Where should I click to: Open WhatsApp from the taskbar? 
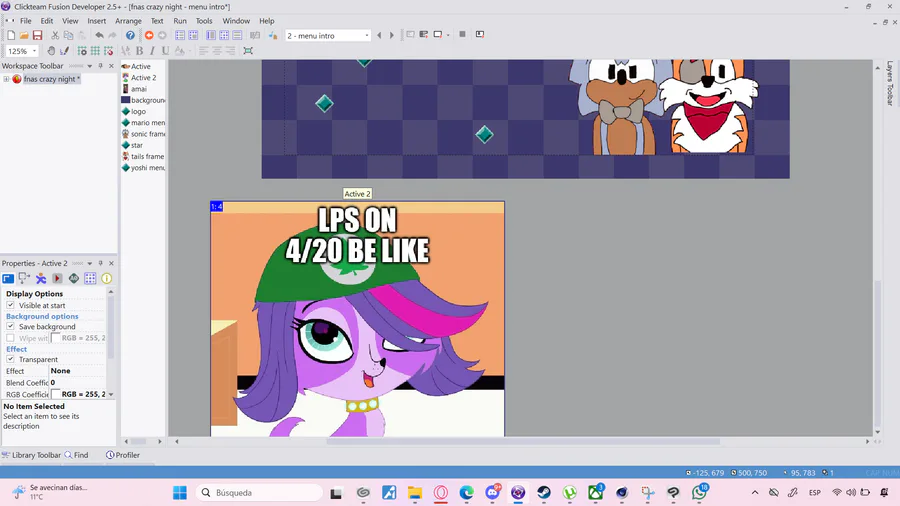coord(699,493)
